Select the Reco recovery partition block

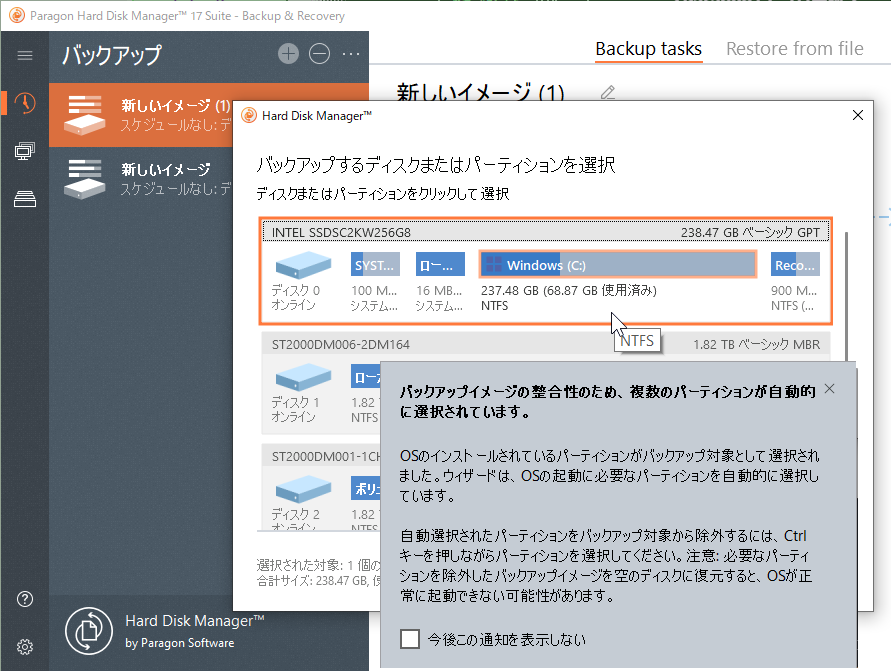(x=796, y=265)
